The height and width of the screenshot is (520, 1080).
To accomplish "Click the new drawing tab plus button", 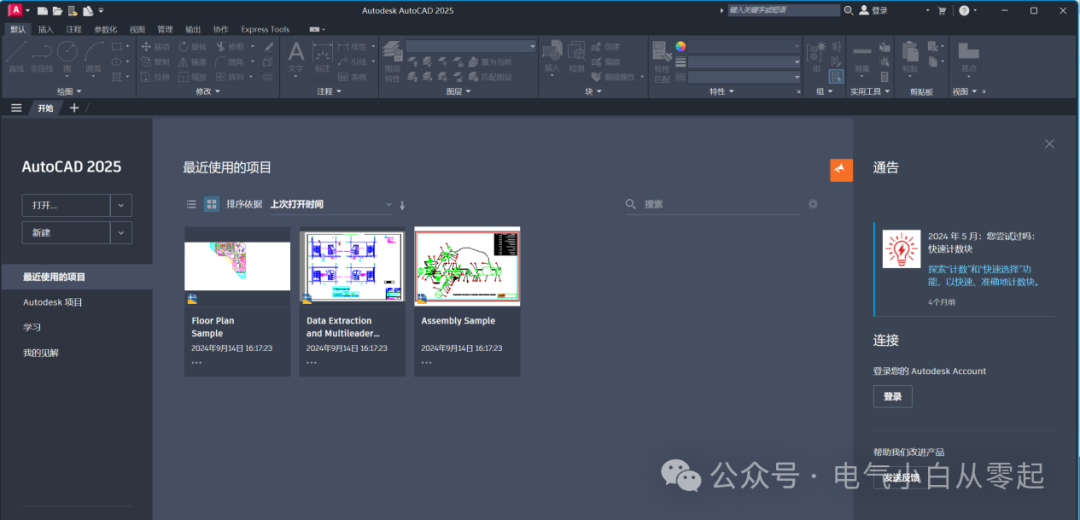I will (74, 108).
